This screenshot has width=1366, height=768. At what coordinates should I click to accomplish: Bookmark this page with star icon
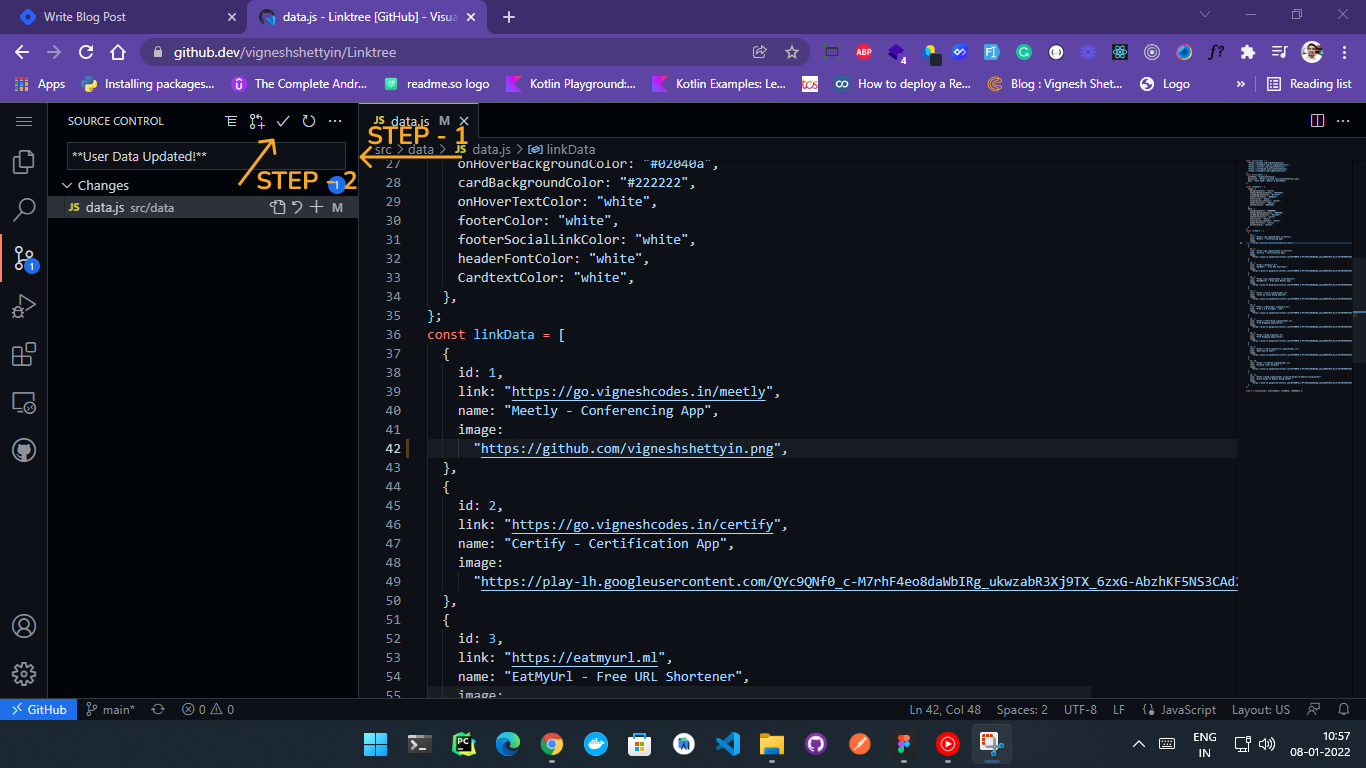tap(792, 52)
